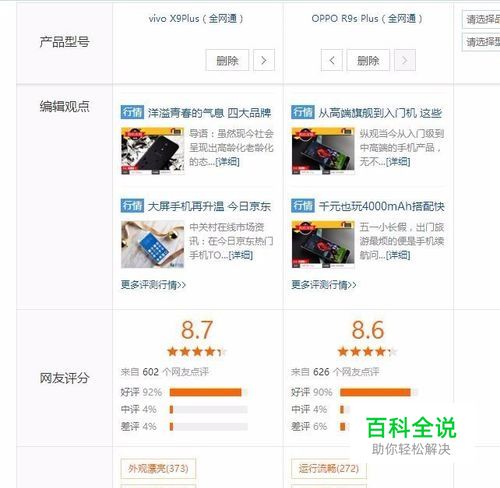
Task: Open the article 洋溢青春的气息 四大品牌
Action: coord(210,113)
